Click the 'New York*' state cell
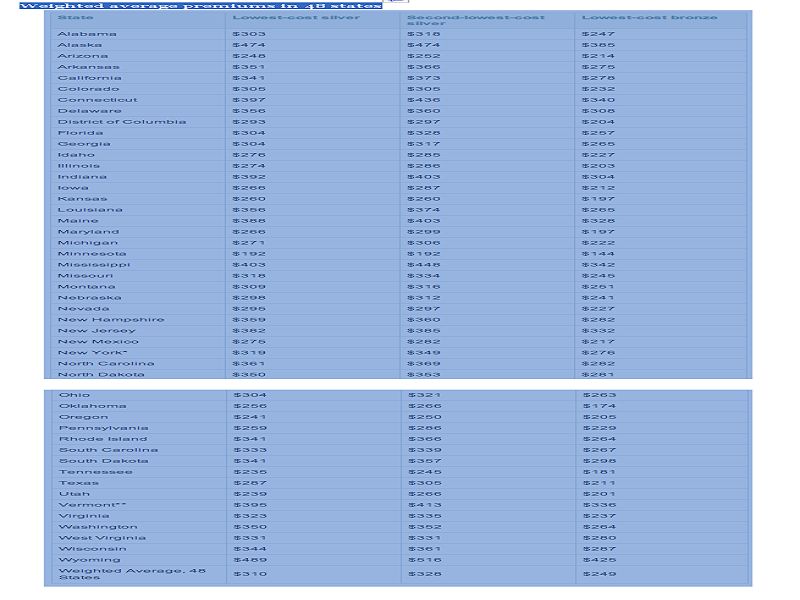This screenshot has width=800, height=600. point(92,353)
